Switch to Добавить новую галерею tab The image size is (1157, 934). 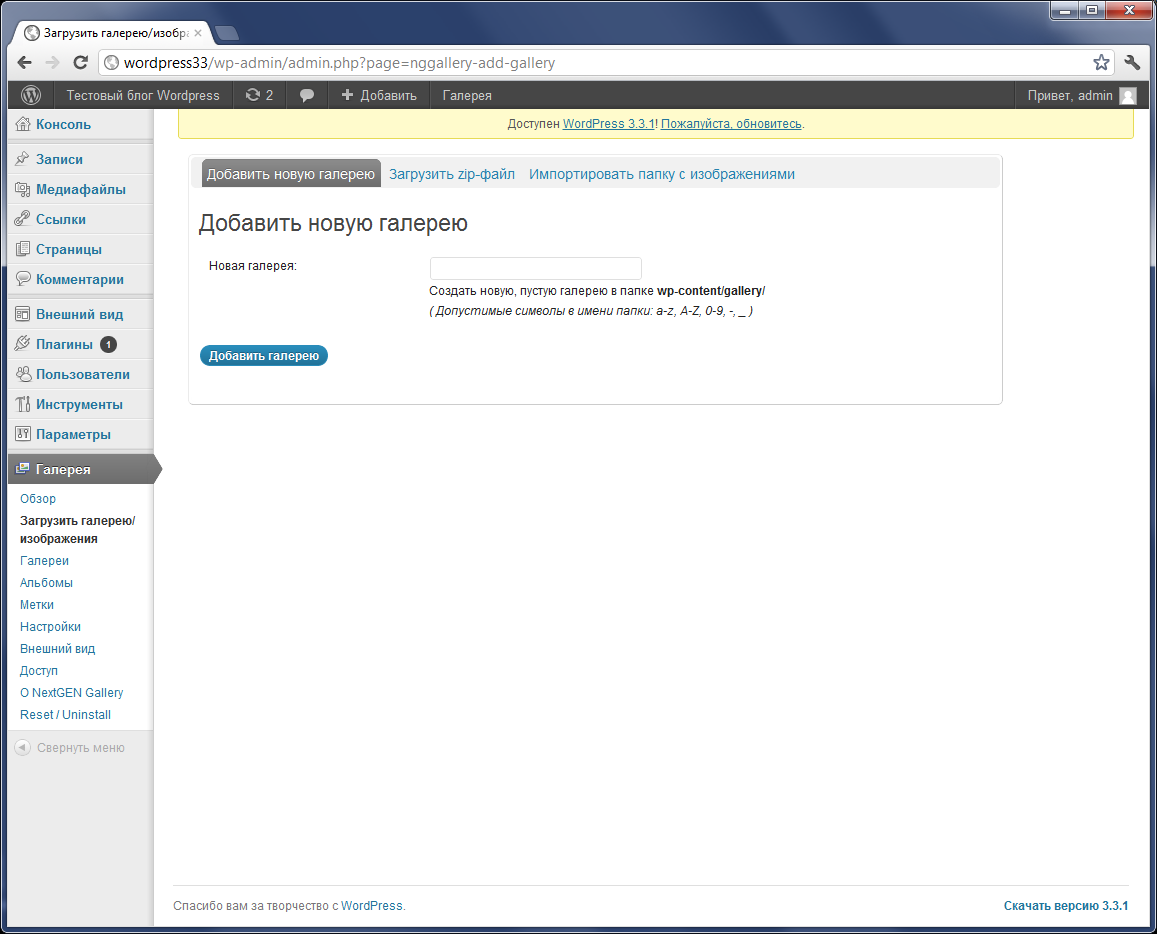[291, 174]
